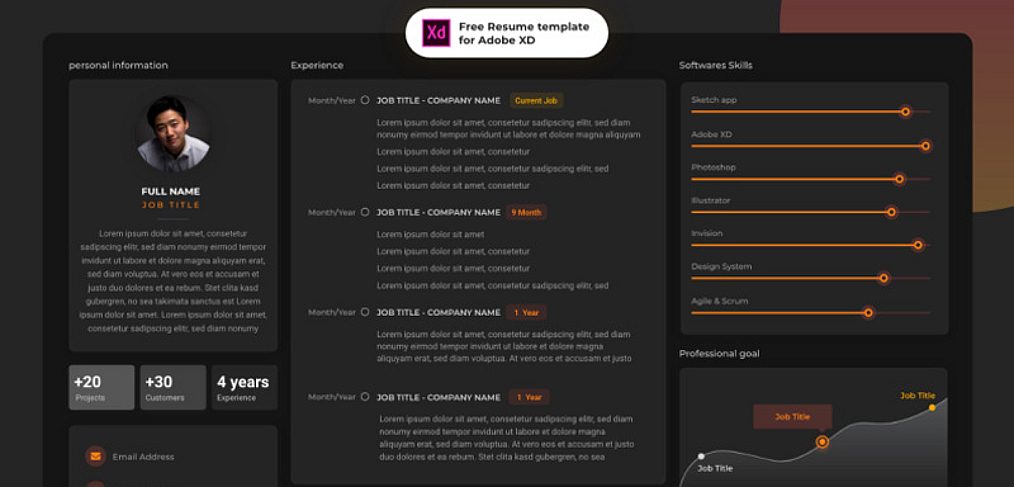The height and width of the screenshot is (487, 1014).
Task: Click the Agile & Scrum label
Action: click(719, 301)
